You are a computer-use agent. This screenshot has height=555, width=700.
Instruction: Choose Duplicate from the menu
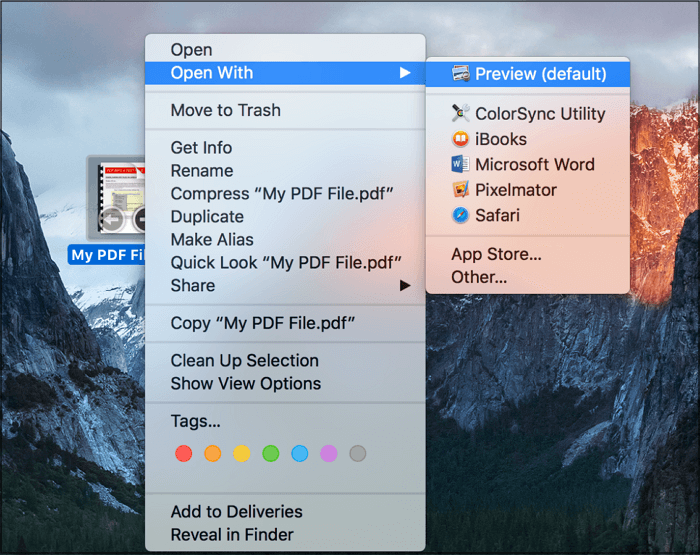285,217
